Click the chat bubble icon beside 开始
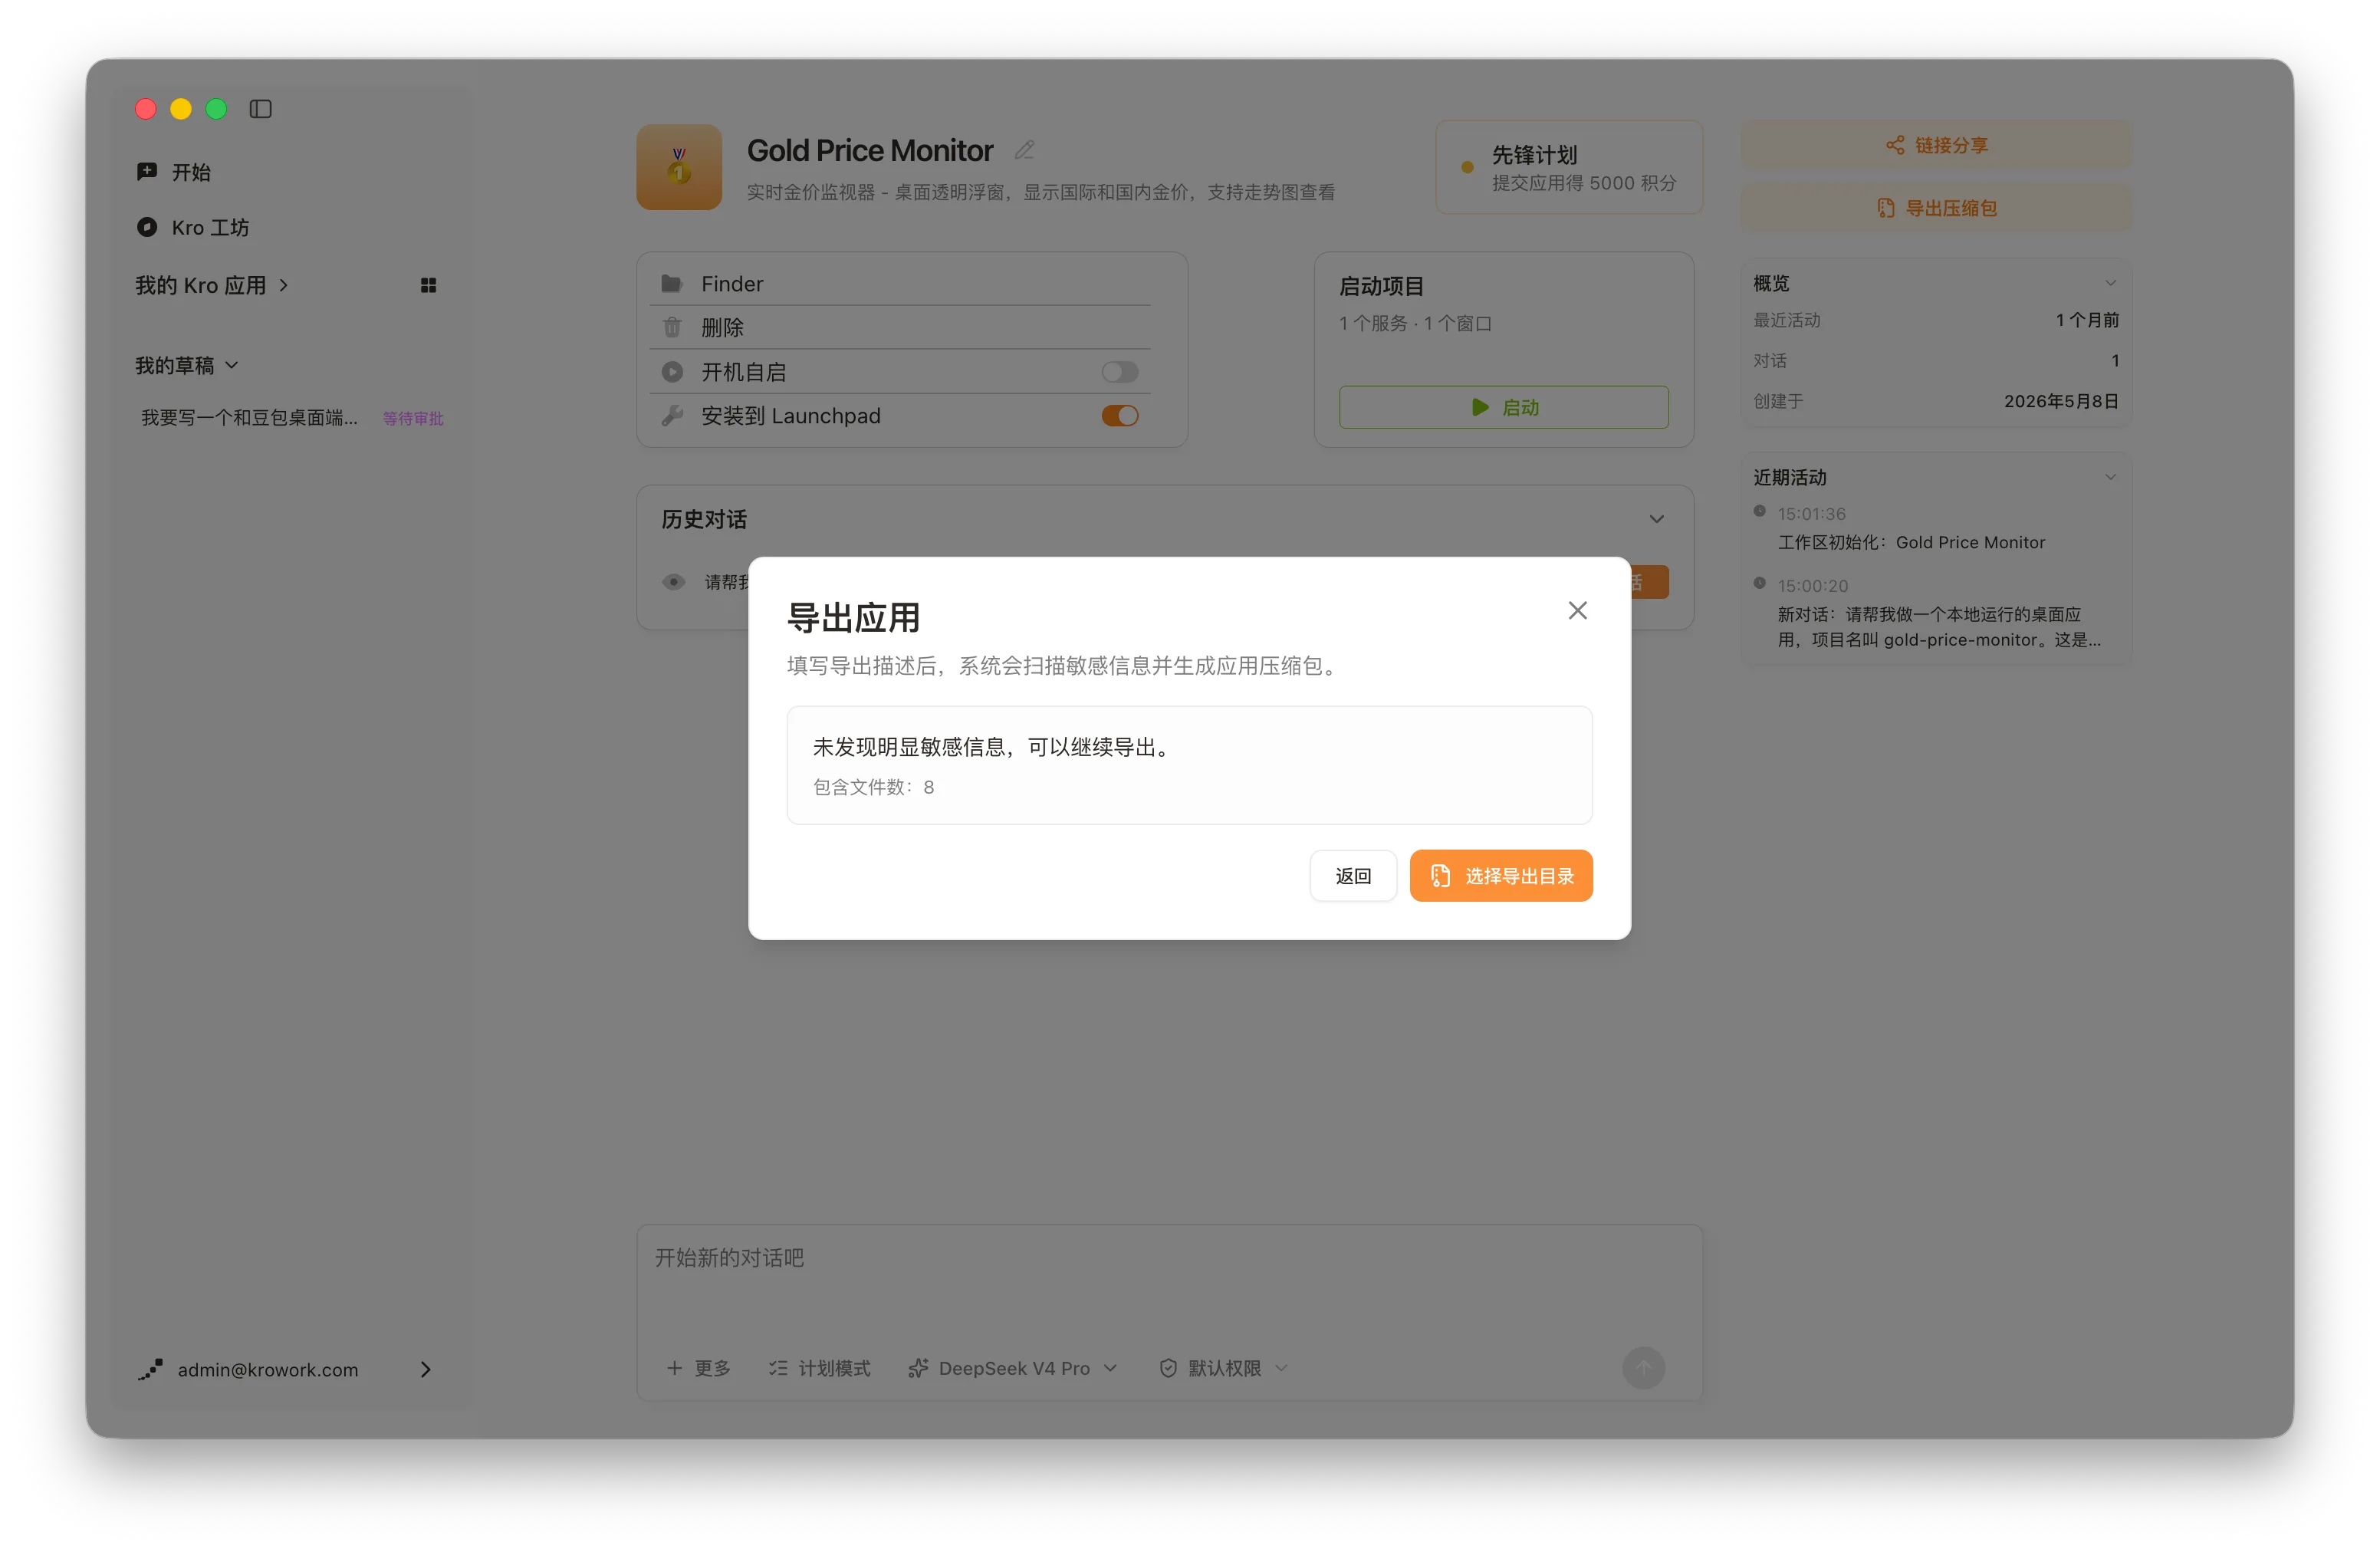 coord(147,172)
